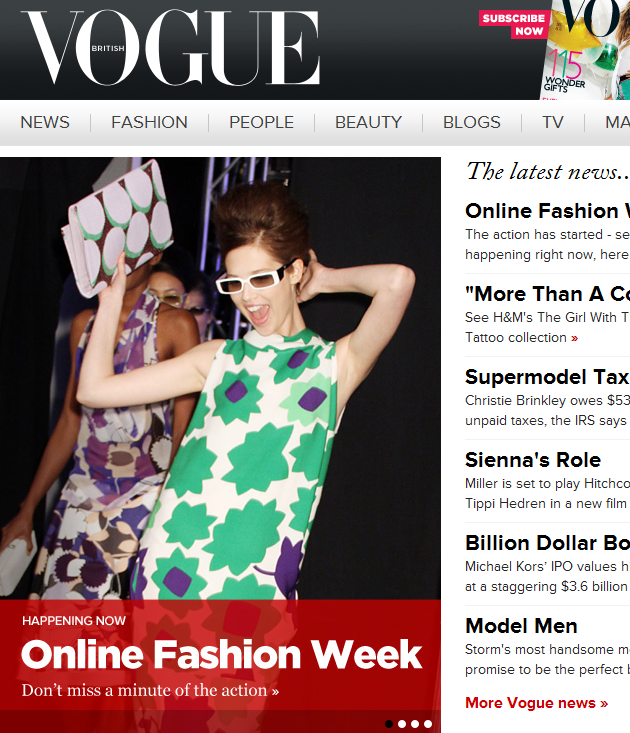Open the NEWS menu

tap(45, 122)
